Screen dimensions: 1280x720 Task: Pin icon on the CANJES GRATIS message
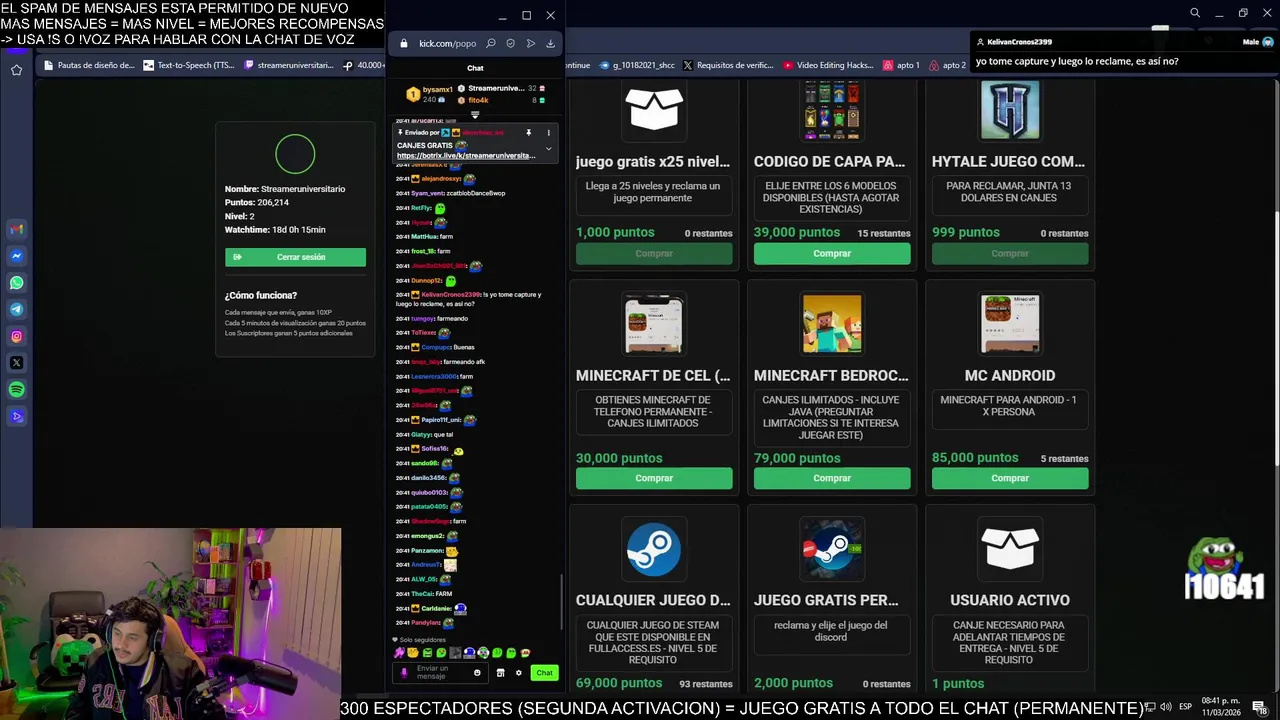[528, 132]
